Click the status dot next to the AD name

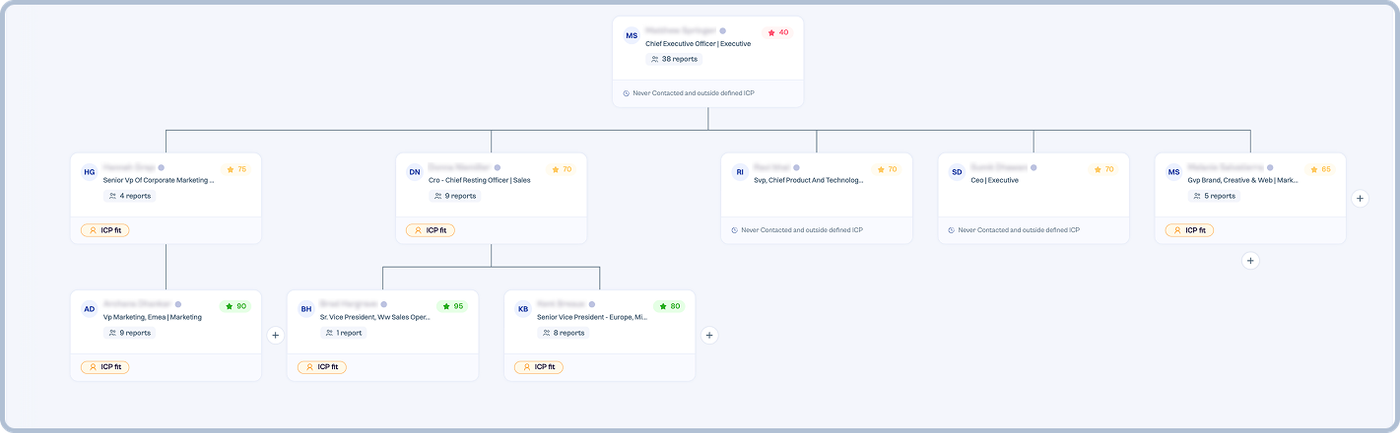pos(177,304)
